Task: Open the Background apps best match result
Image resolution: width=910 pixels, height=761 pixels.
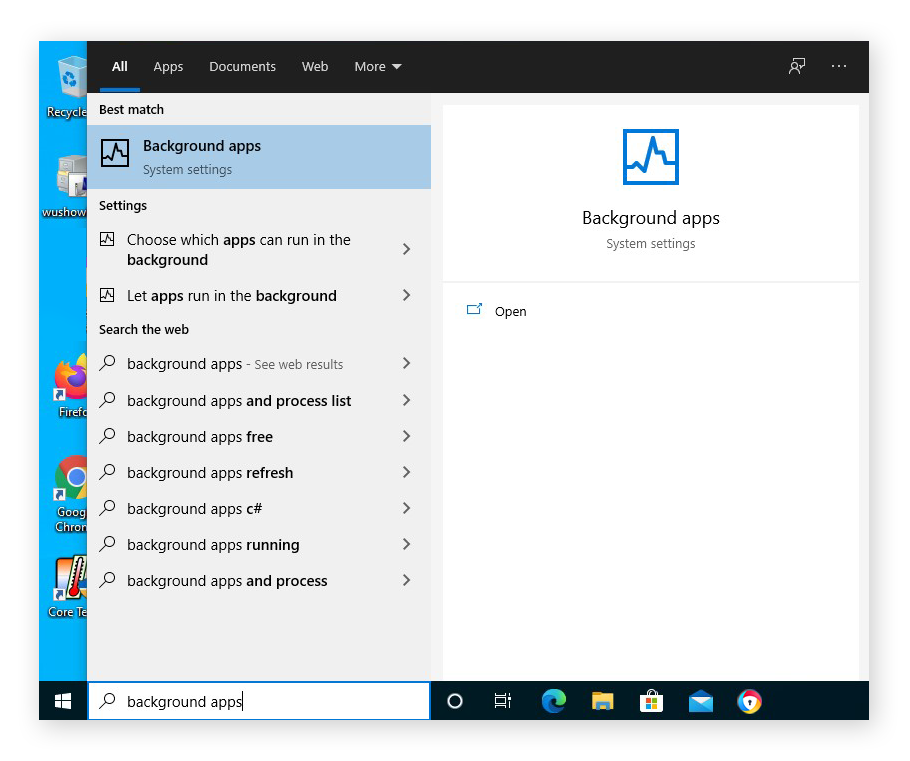Action: pyautogui.click(x=259, y=157)
